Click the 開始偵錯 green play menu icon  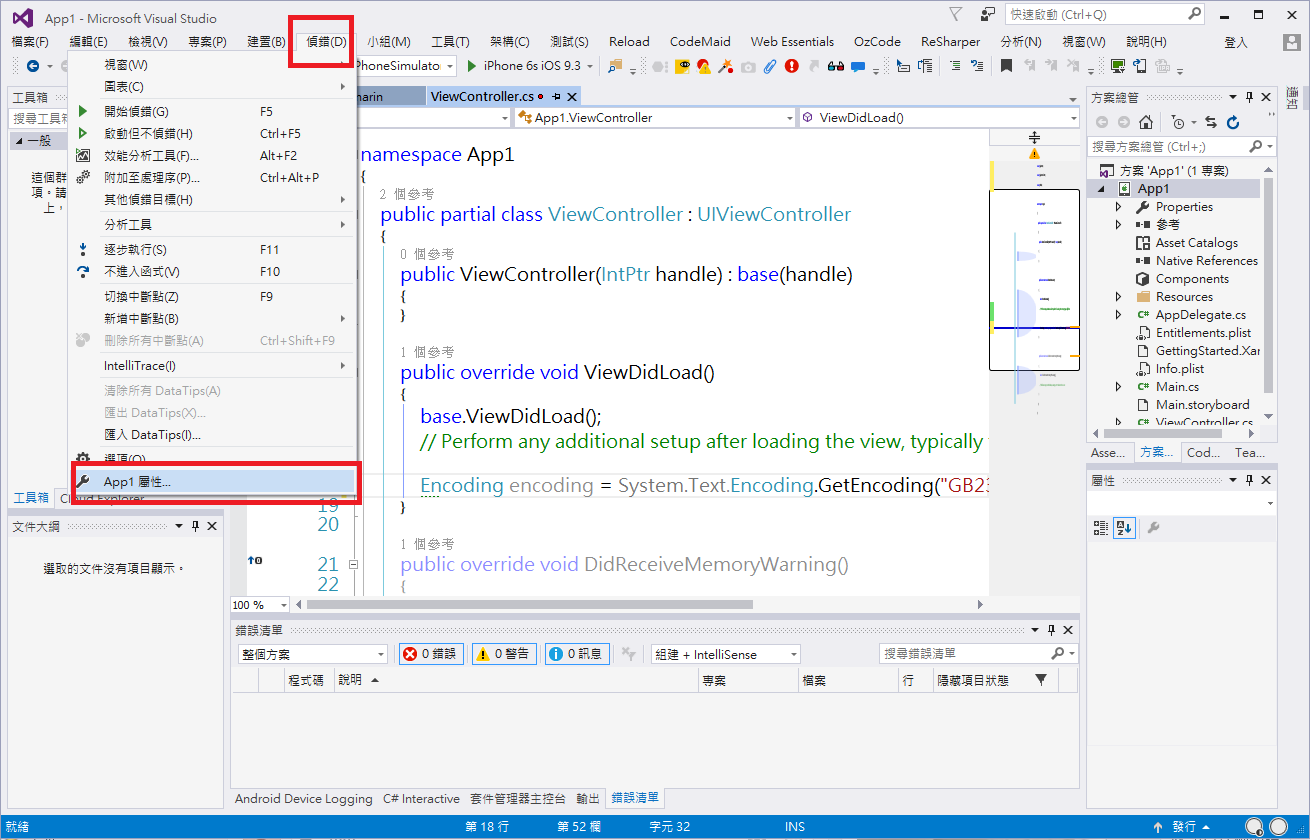click(83, 112)
